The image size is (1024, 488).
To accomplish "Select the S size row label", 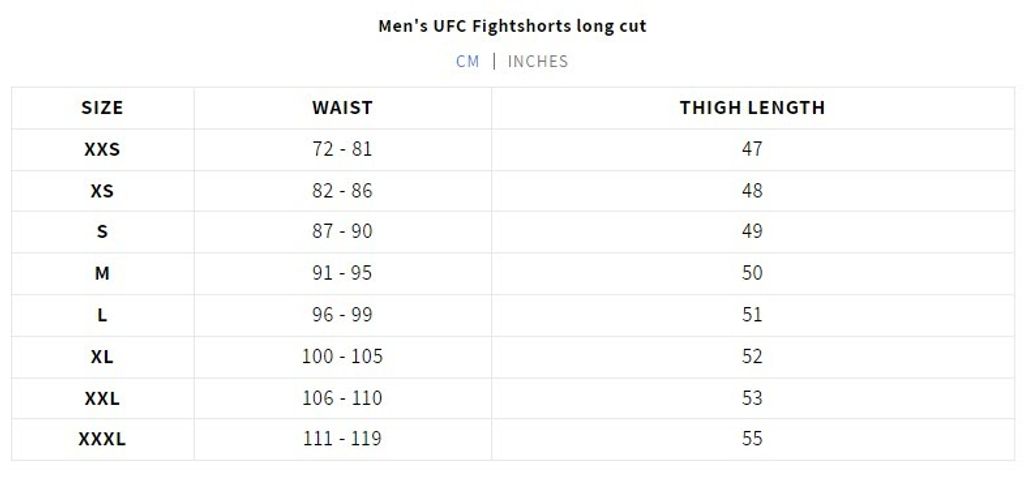I will click(102, 232).
